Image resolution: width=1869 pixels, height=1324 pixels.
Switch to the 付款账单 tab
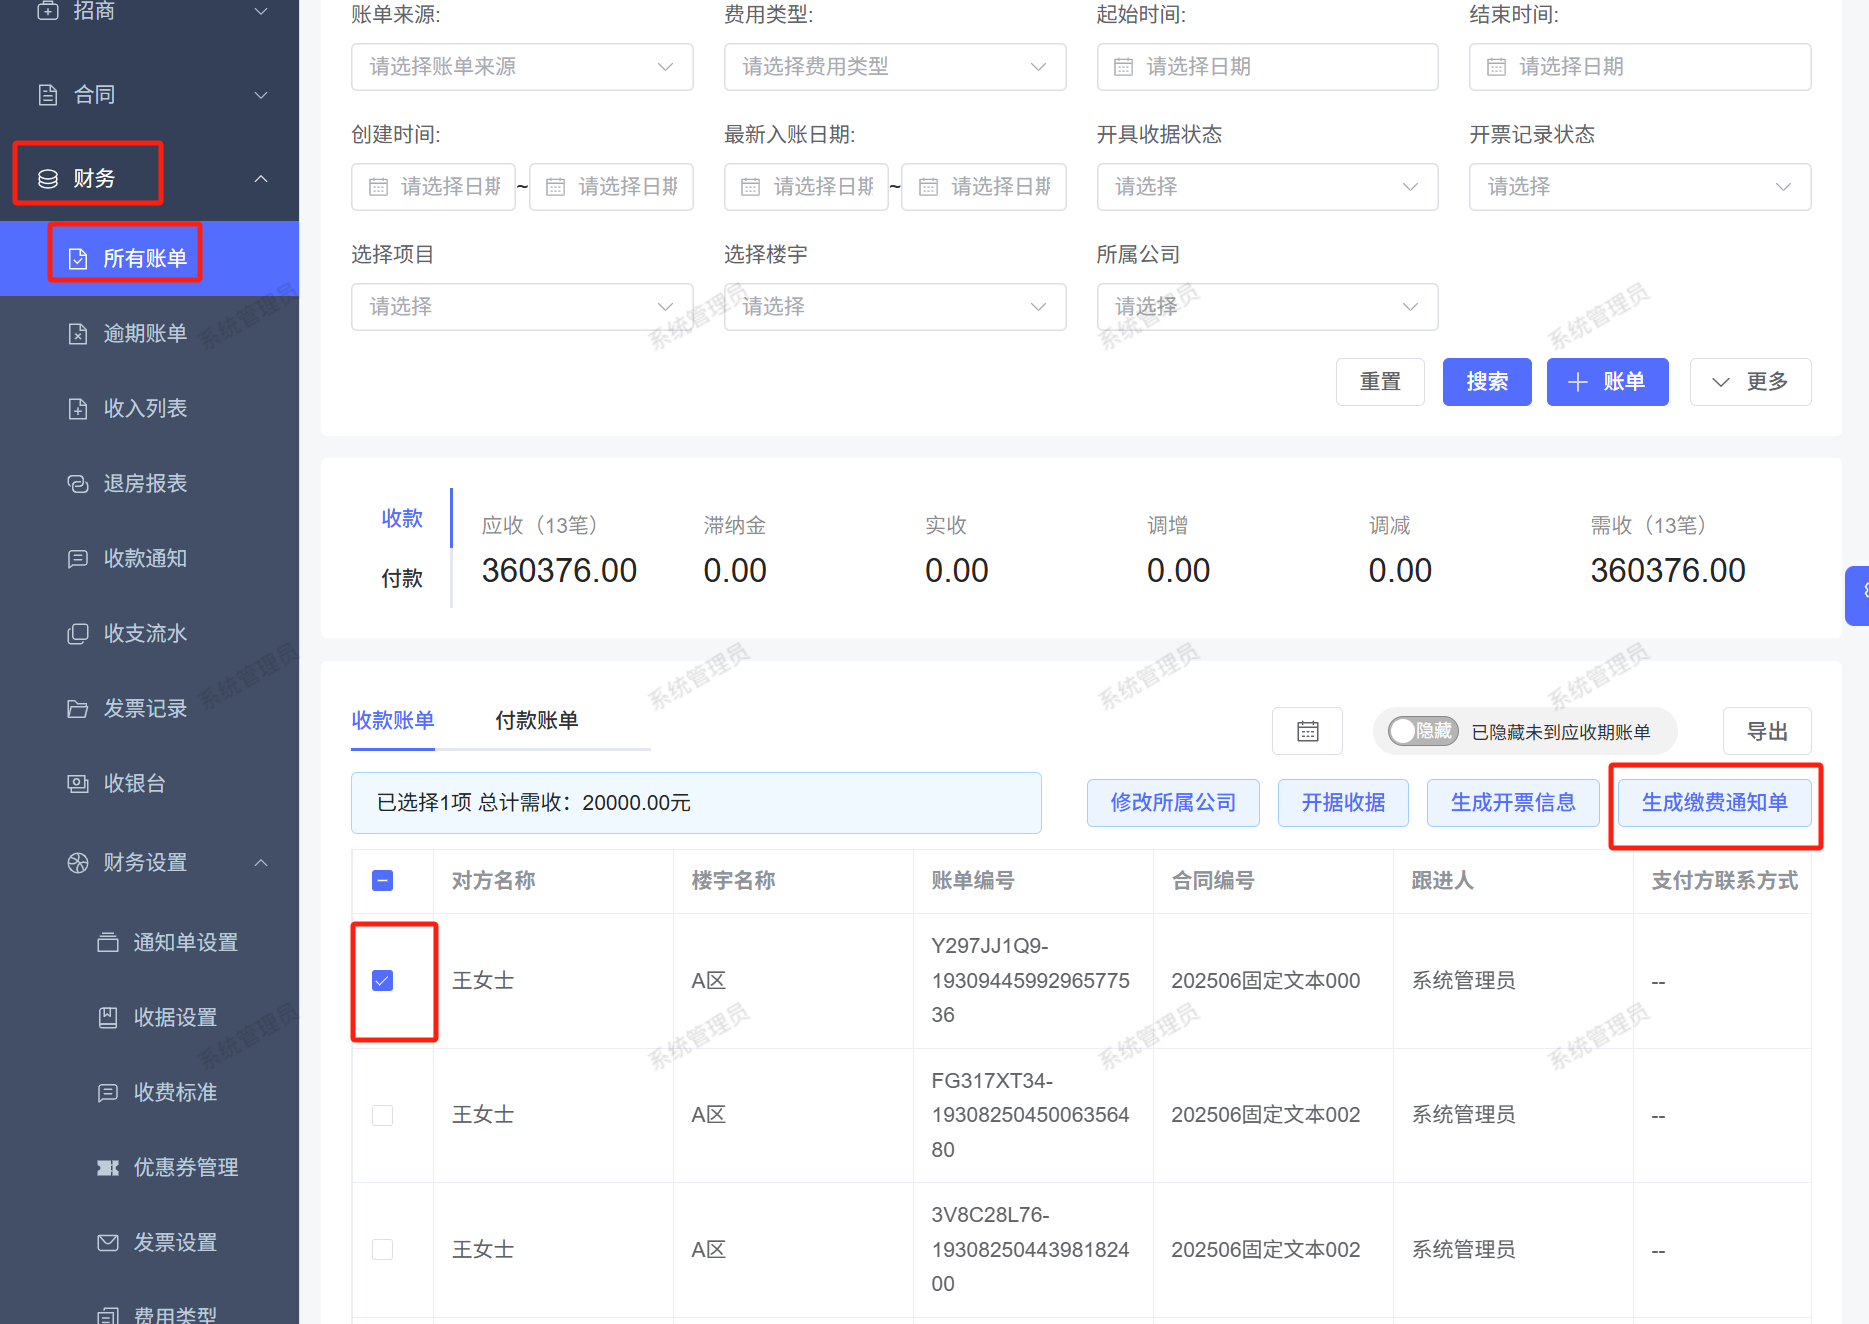tap(536, 720)
